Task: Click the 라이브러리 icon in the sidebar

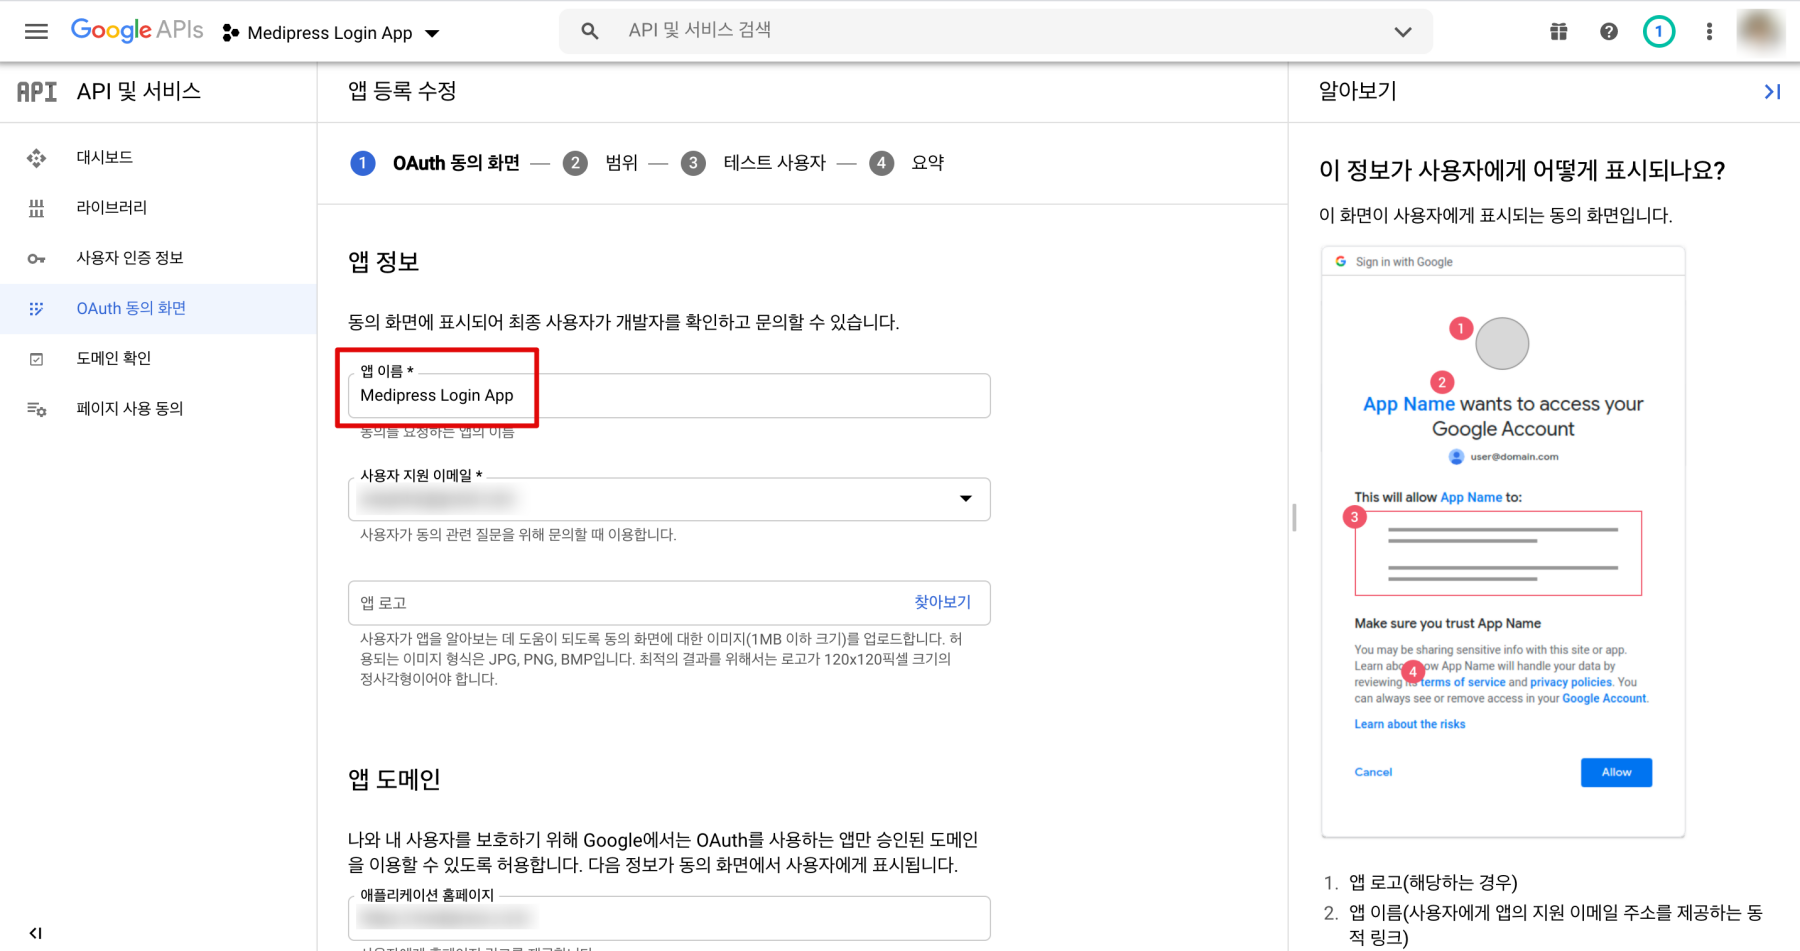Action: (37, 208)
